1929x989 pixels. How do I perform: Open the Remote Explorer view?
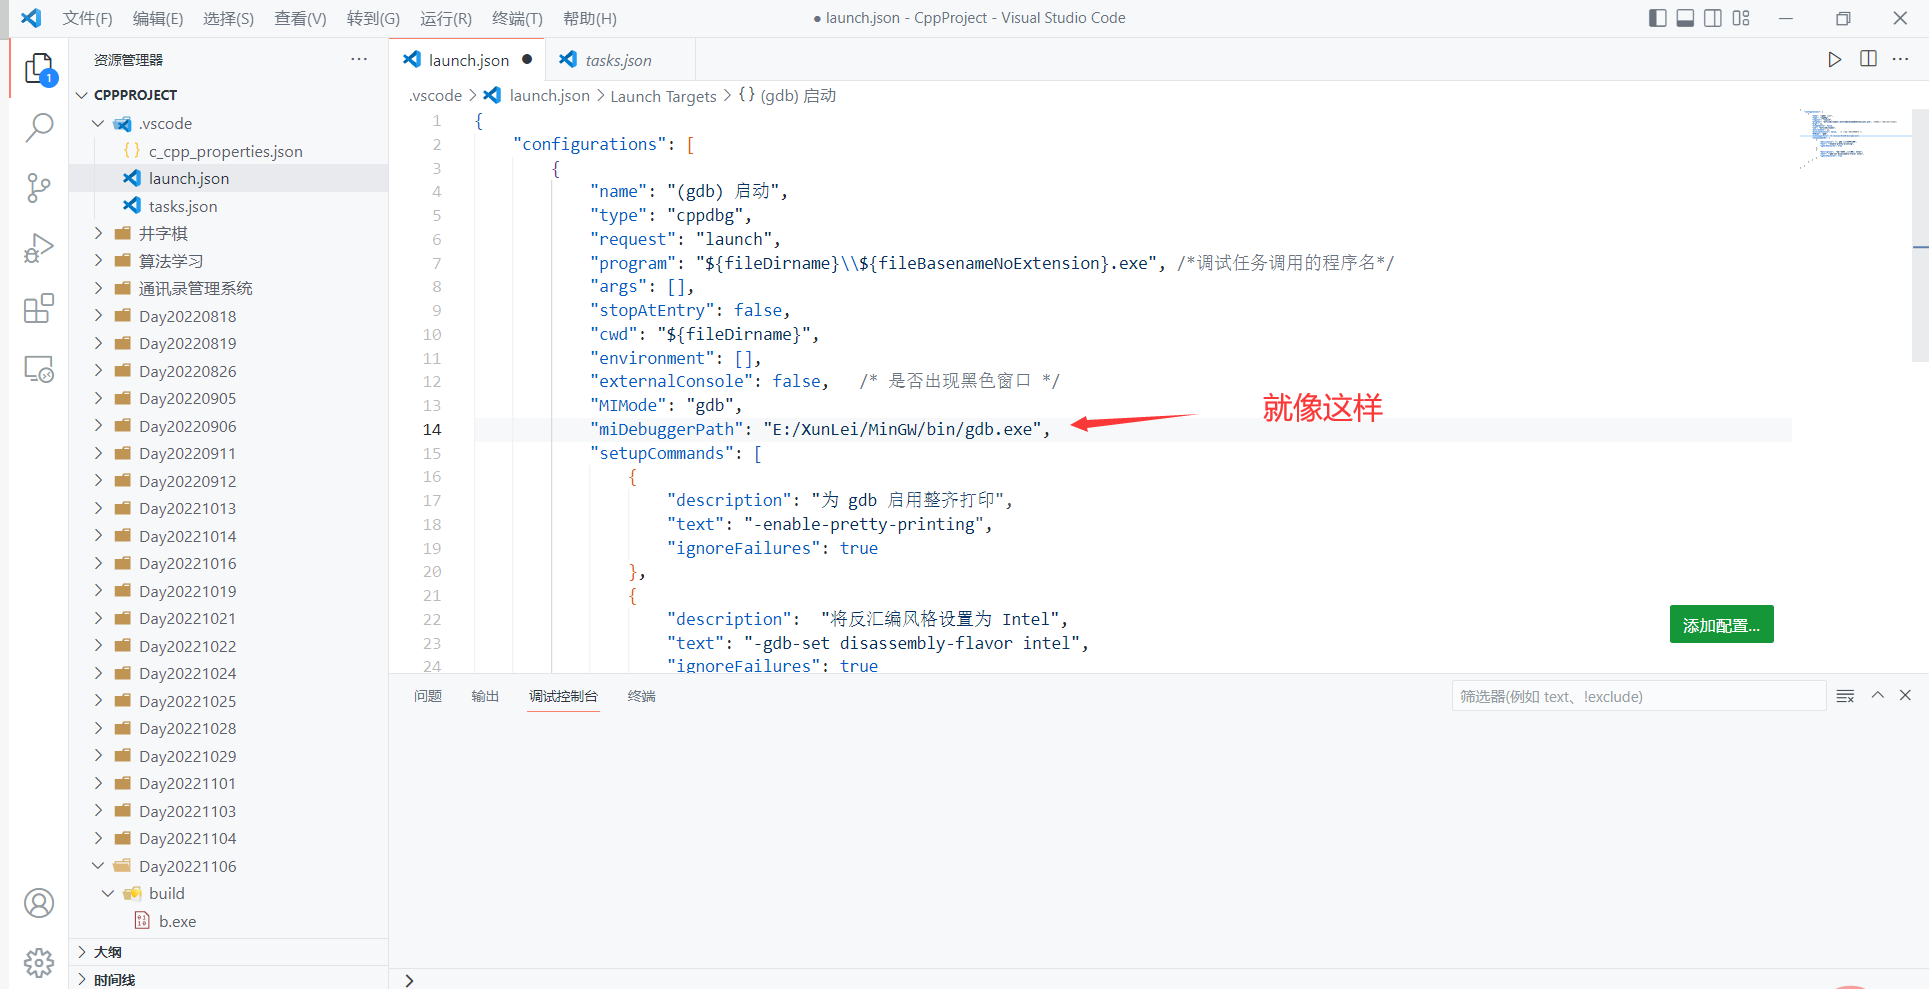[39, 369]
